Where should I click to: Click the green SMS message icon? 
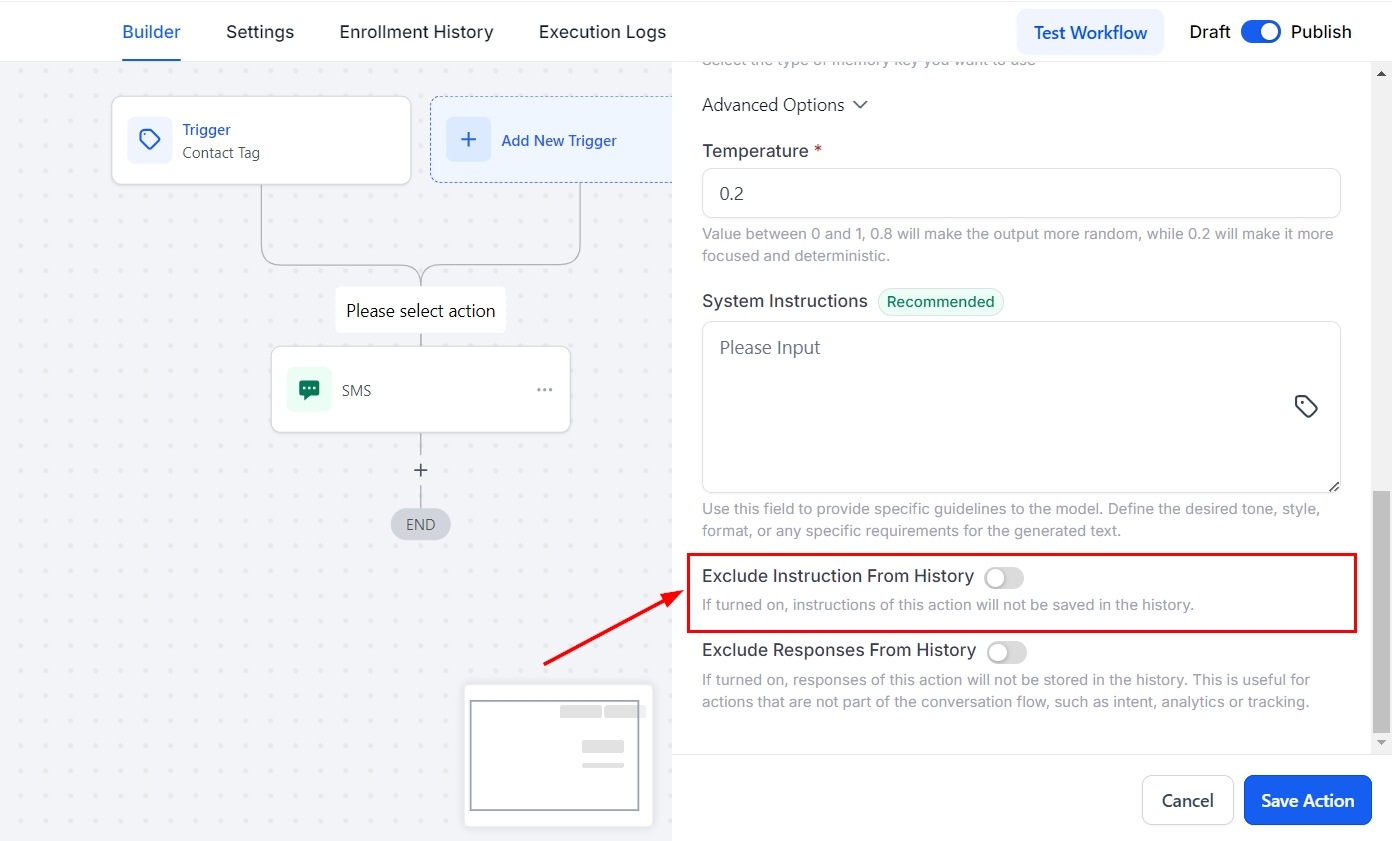[309, 390]
